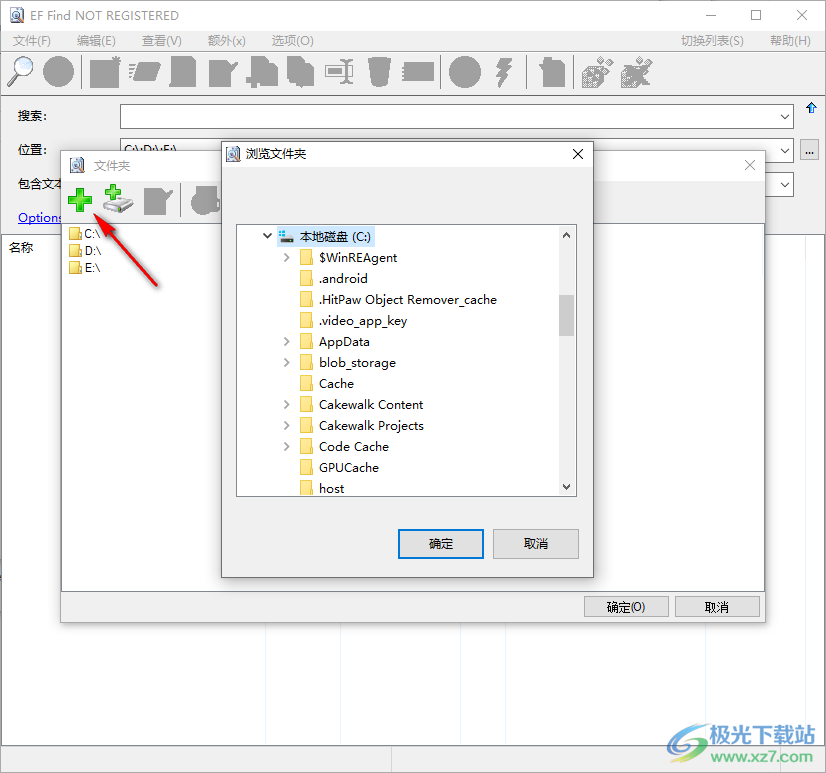This screenshot has width=826, height=773.
Task: Click 取消 at folder dialog bottom
Action: tap(717, 607)
